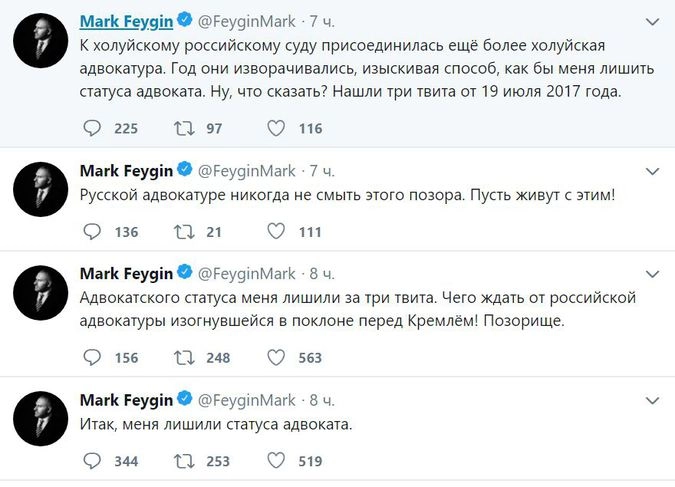
Task: Like the tweet with 116 likes
Action: [276, 128]
